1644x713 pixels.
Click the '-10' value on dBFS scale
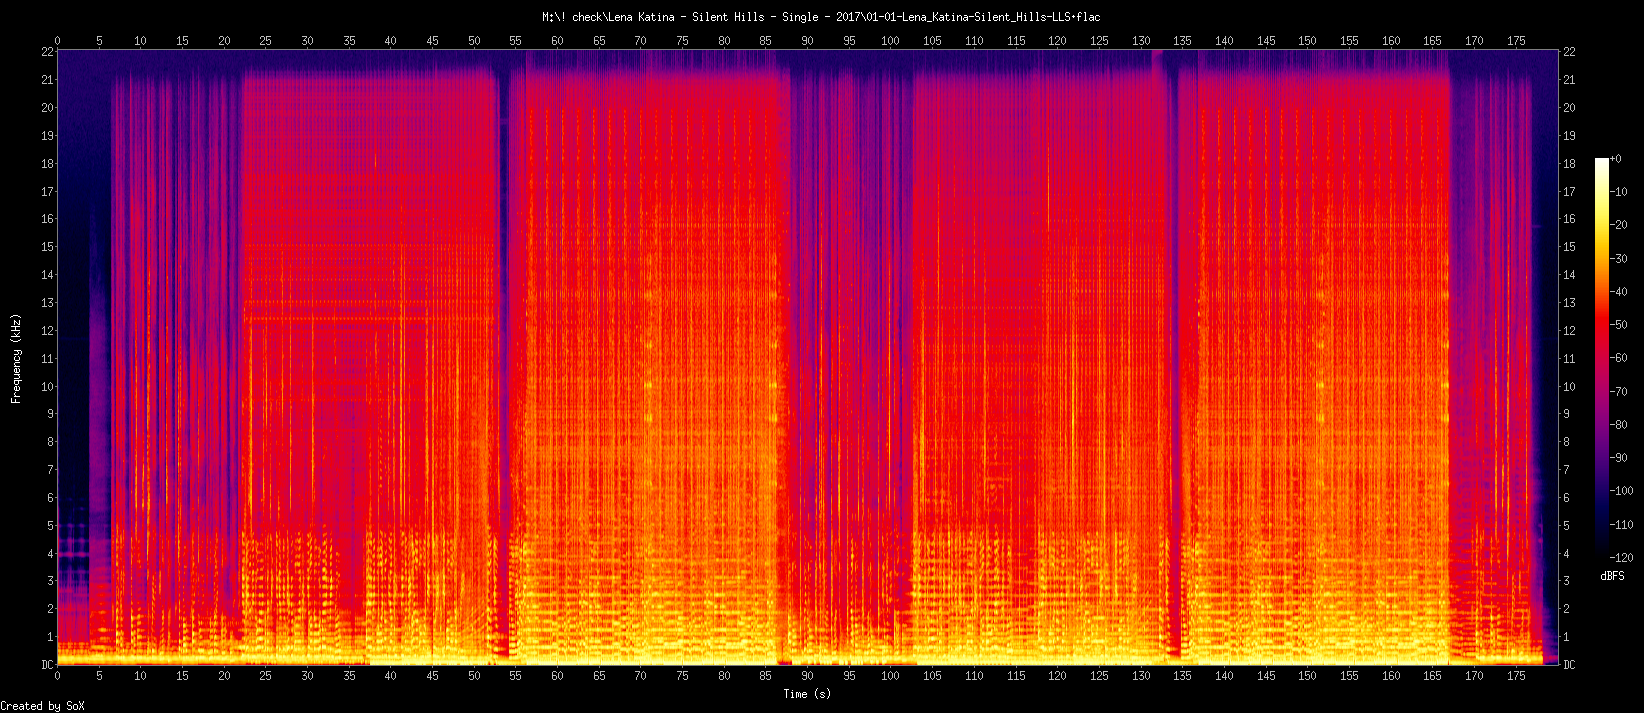[x=1618, y=192]
